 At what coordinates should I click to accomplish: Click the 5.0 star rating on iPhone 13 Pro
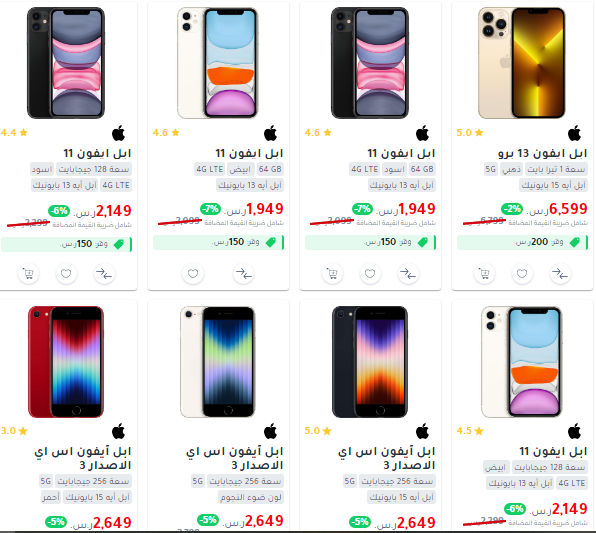(470, 133)
